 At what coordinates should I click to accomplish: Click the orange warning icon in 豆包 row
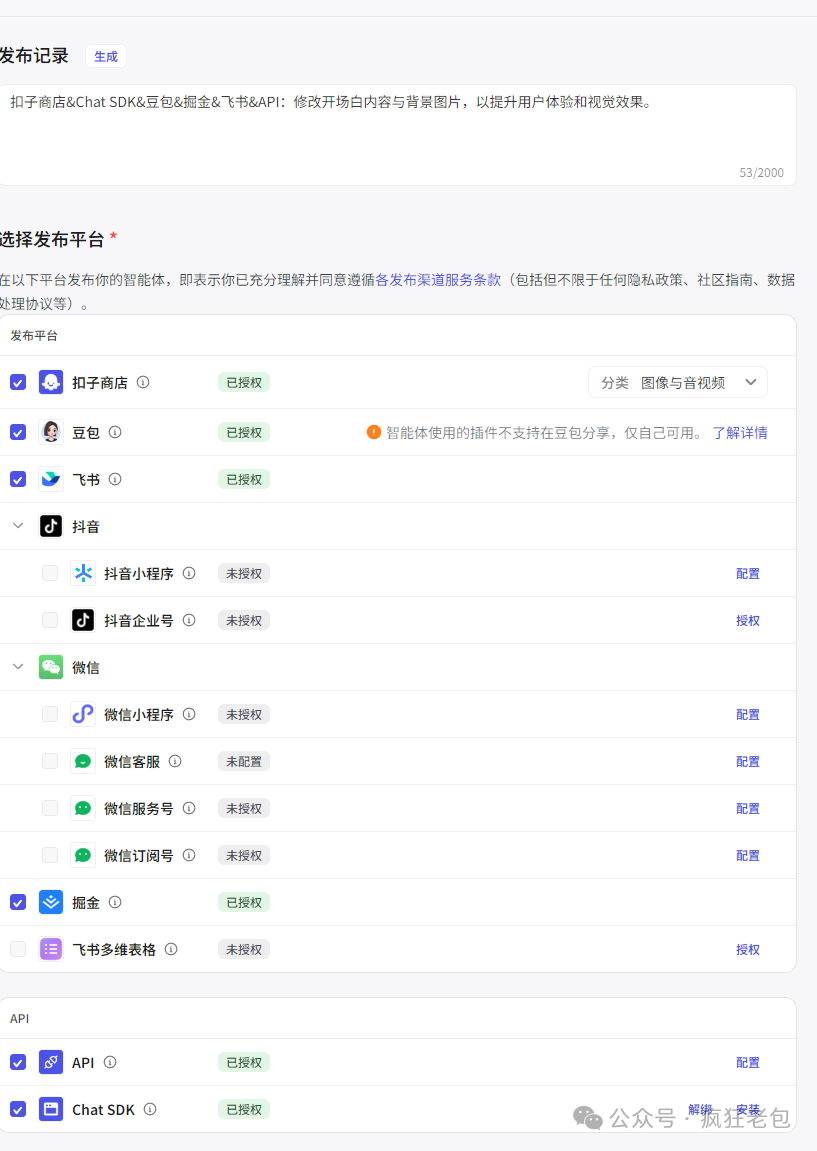coord(374,432)
